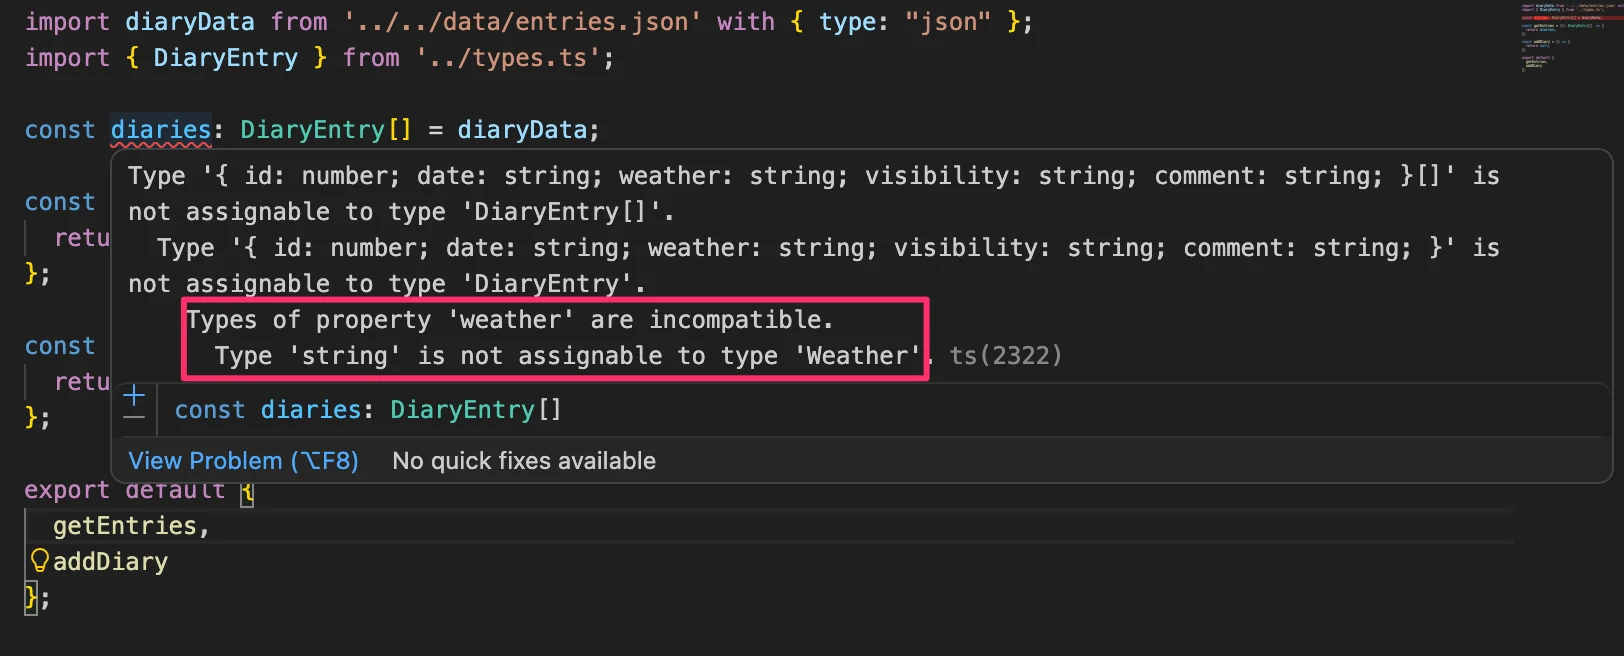Click the 'No quick fixes available' text
The width and height of the screenshot is (1624, 656).
point(524,461)
